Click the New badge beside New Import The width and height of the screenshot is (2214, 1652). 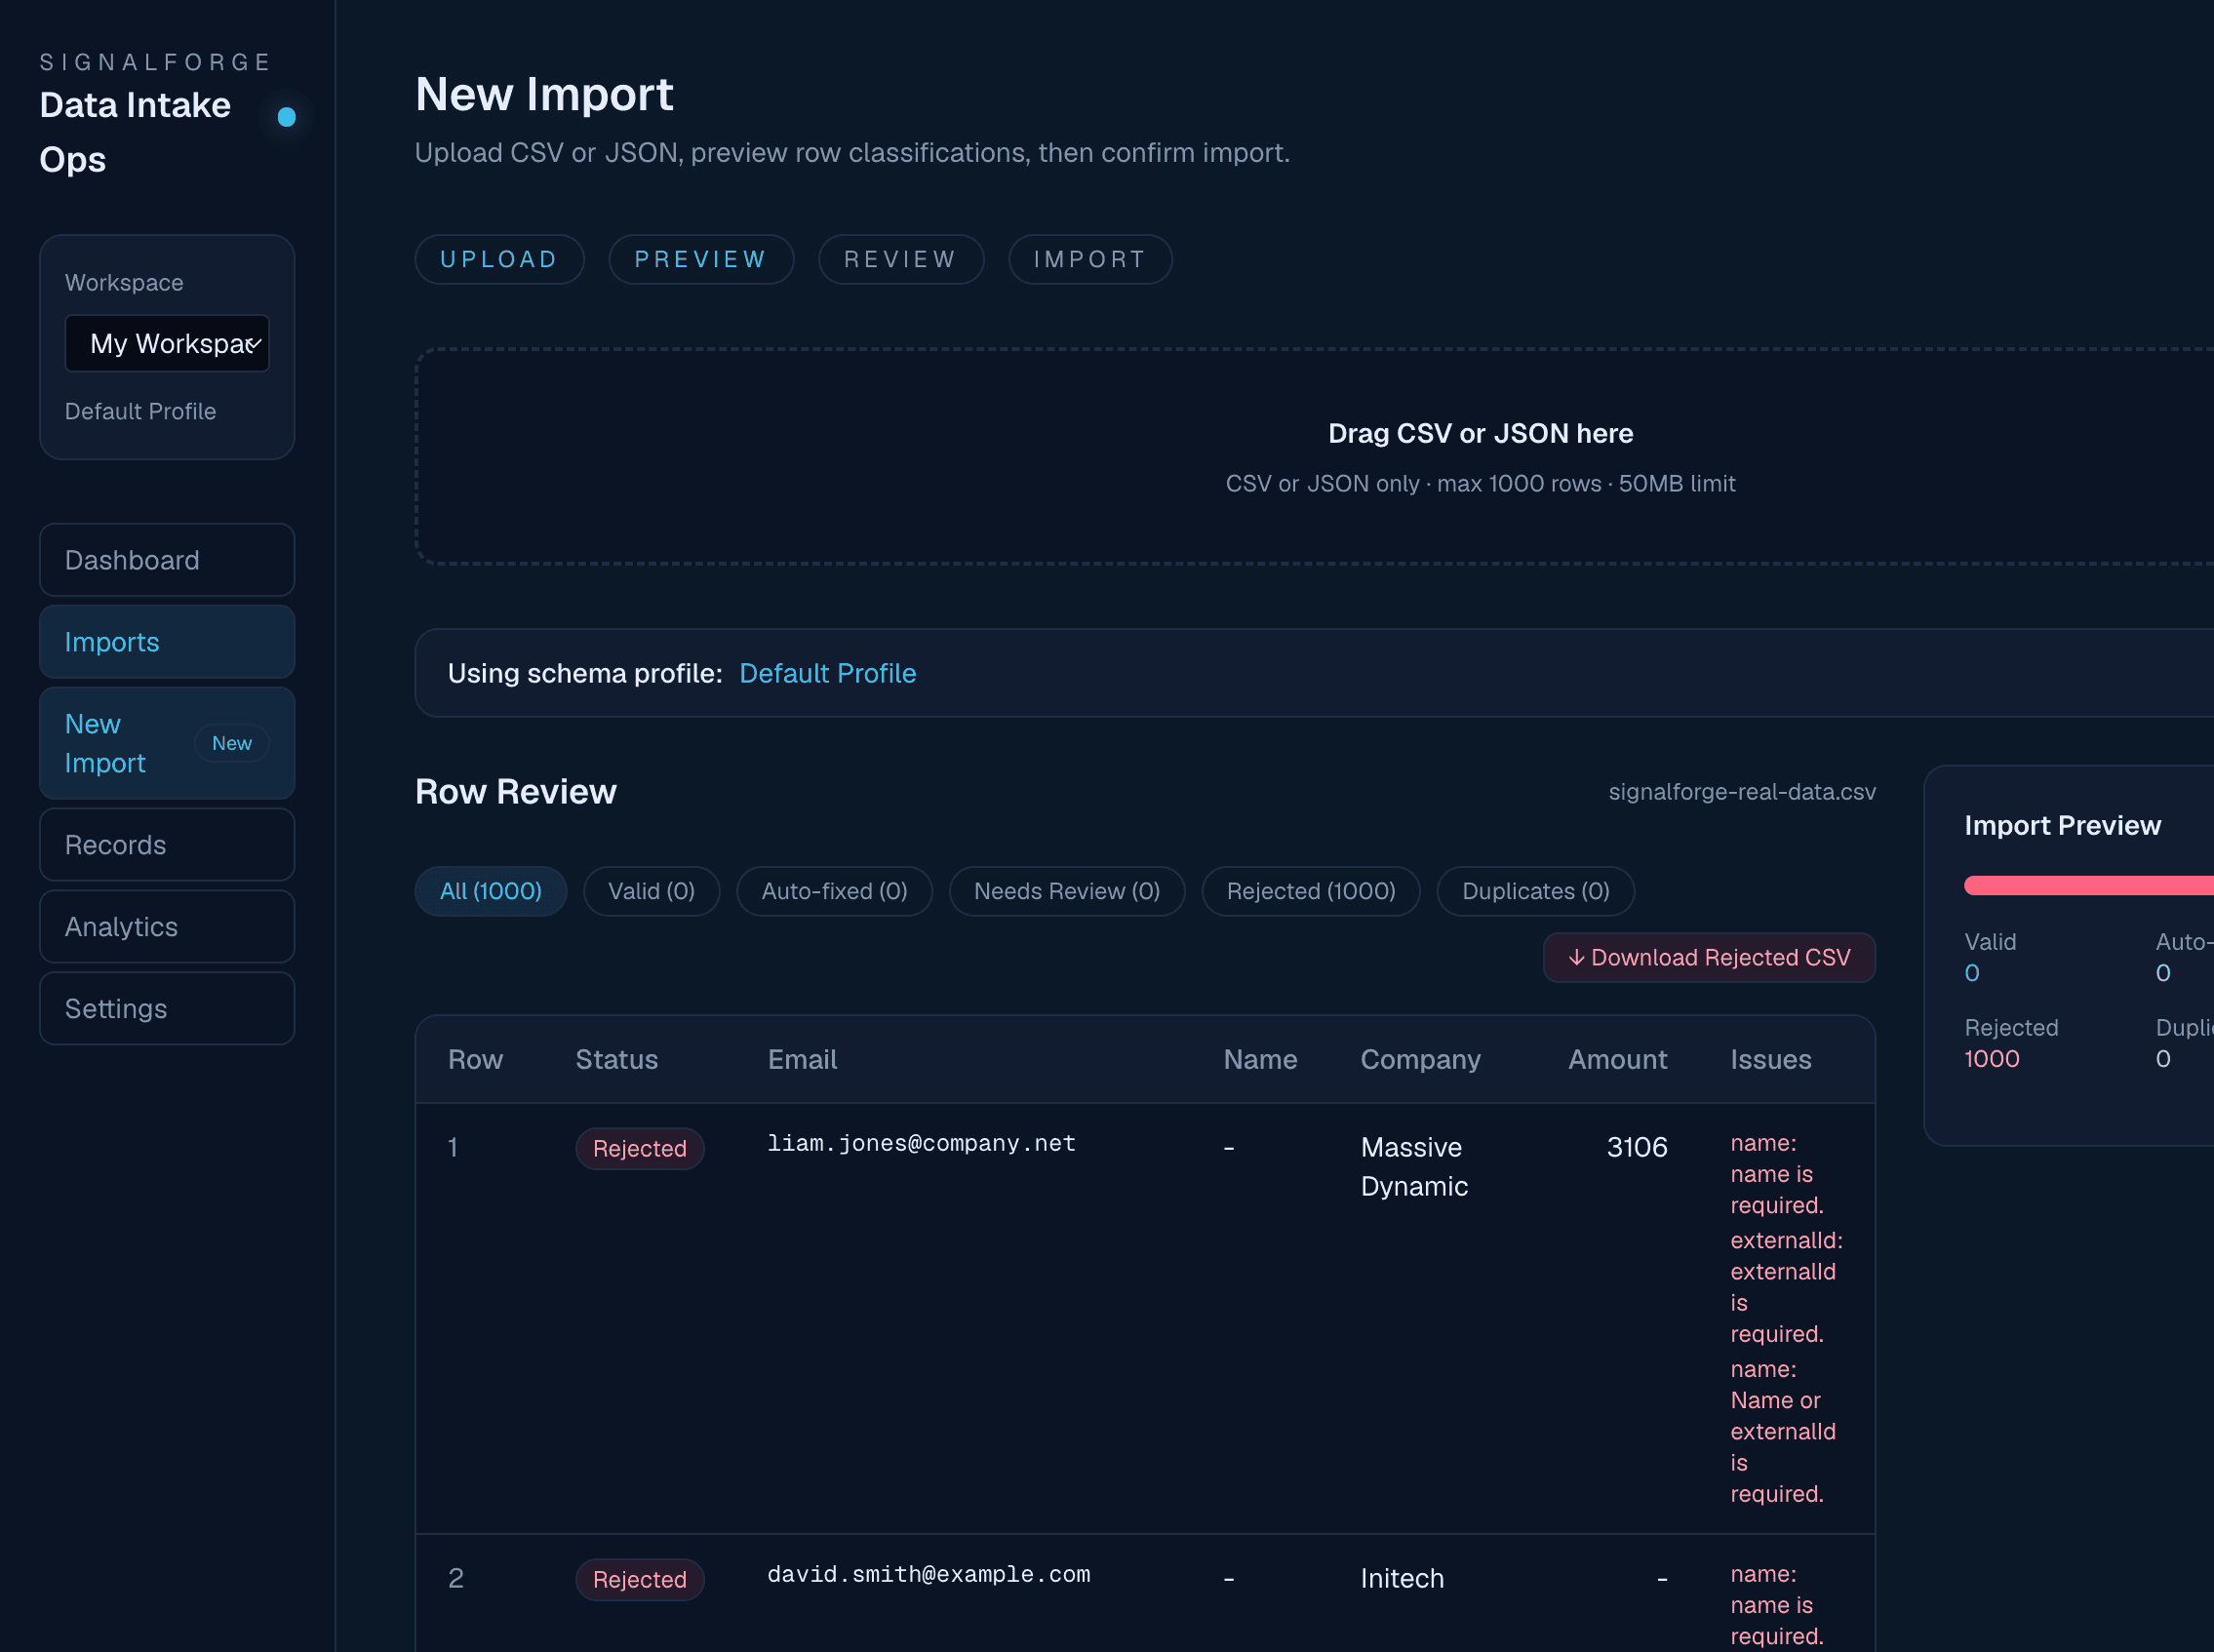[x=232, y=743]
